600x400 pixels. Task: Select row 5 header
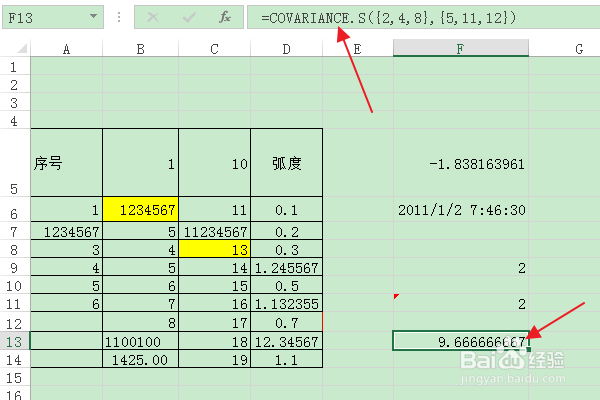pyautogui.click(x=15, y=163)
